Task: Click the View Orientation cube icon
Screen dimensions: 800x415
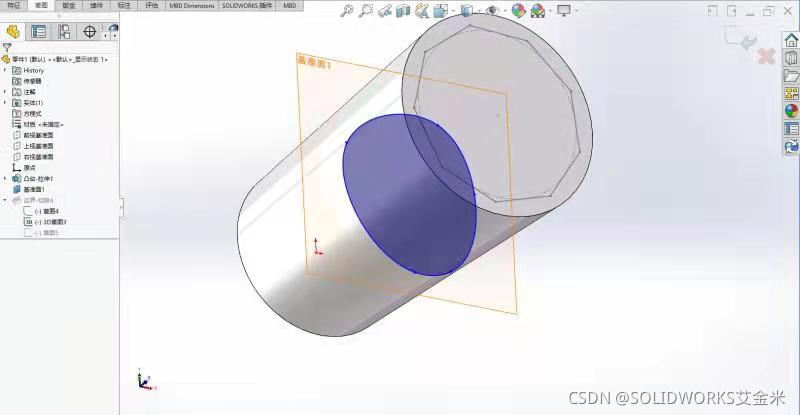Action: pyautogui.click(x=440, y=11)
